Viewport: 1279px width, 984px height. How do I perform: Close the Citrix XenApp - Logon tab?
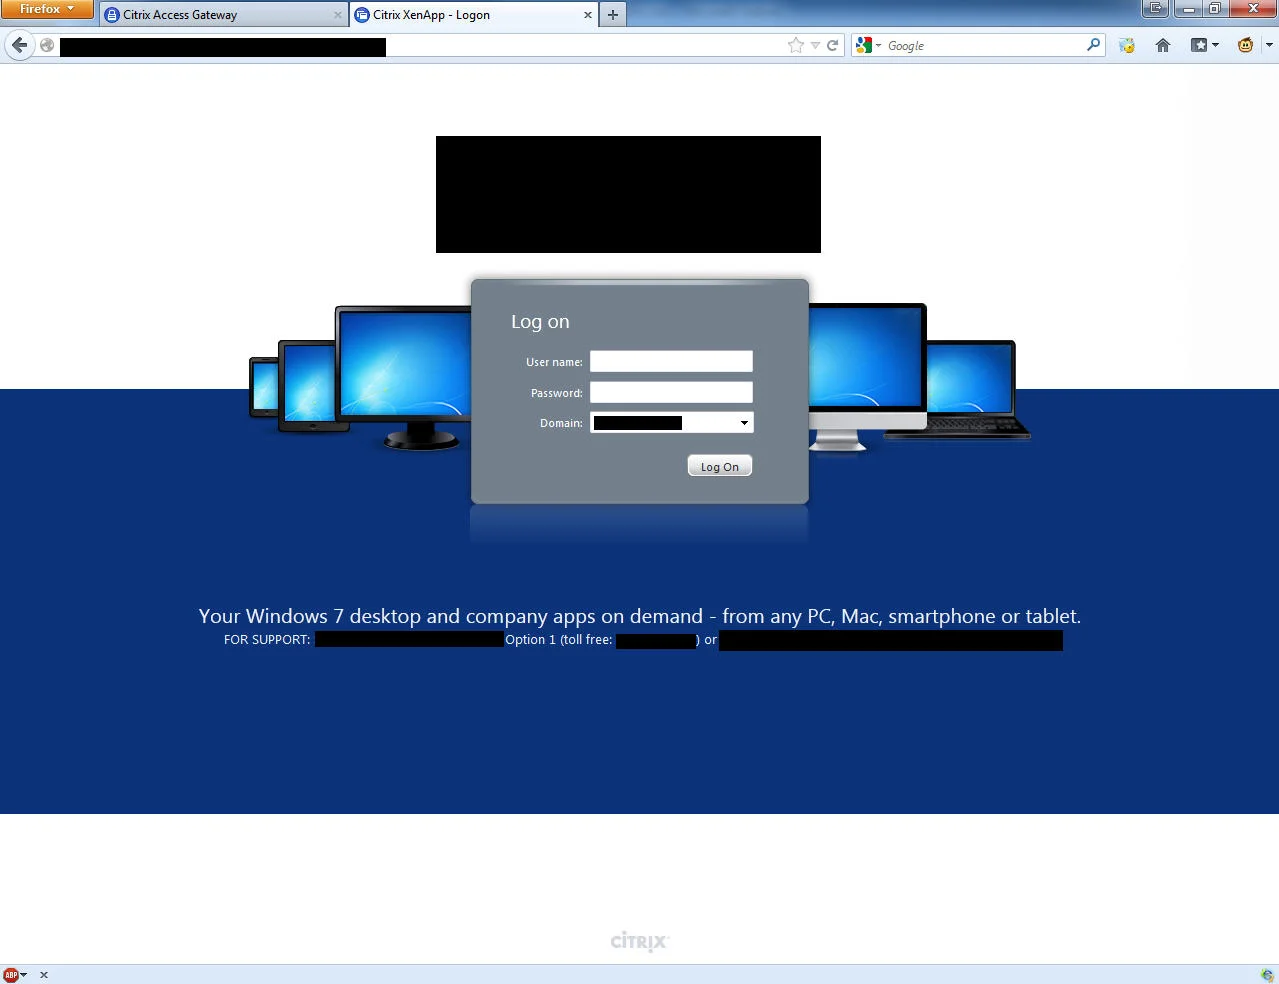587,15
